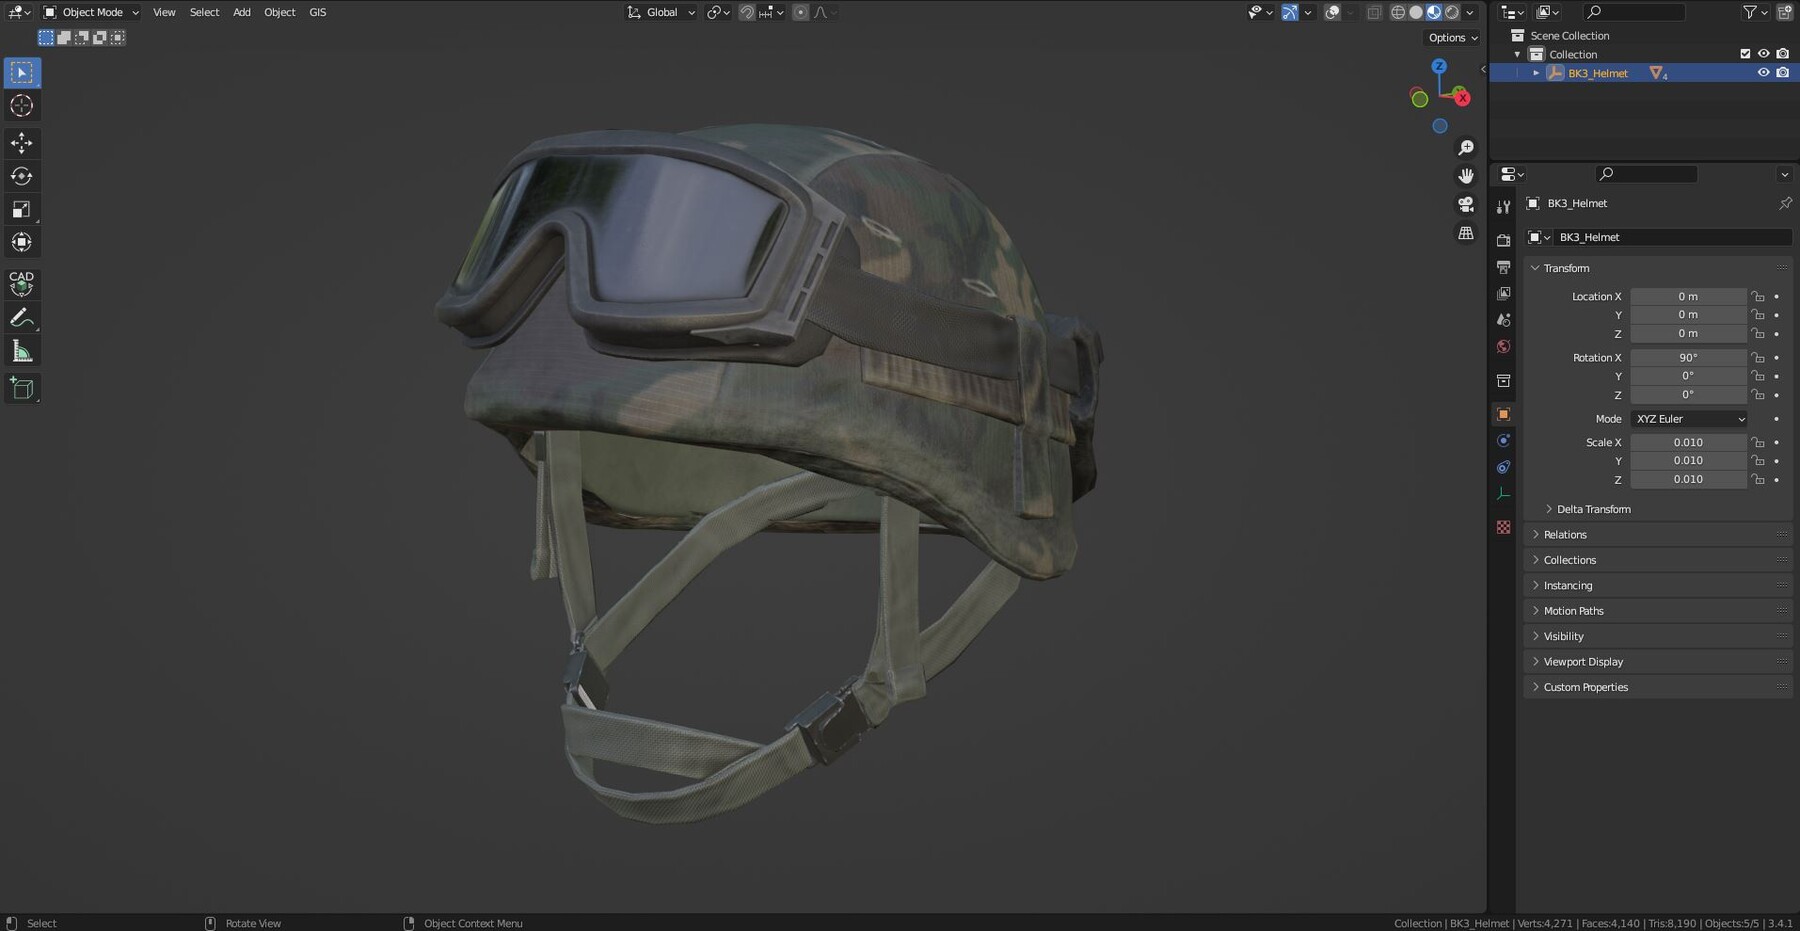Open the World Properties tab
This screenshot has width=1800, height=931.
point(1504,346)
